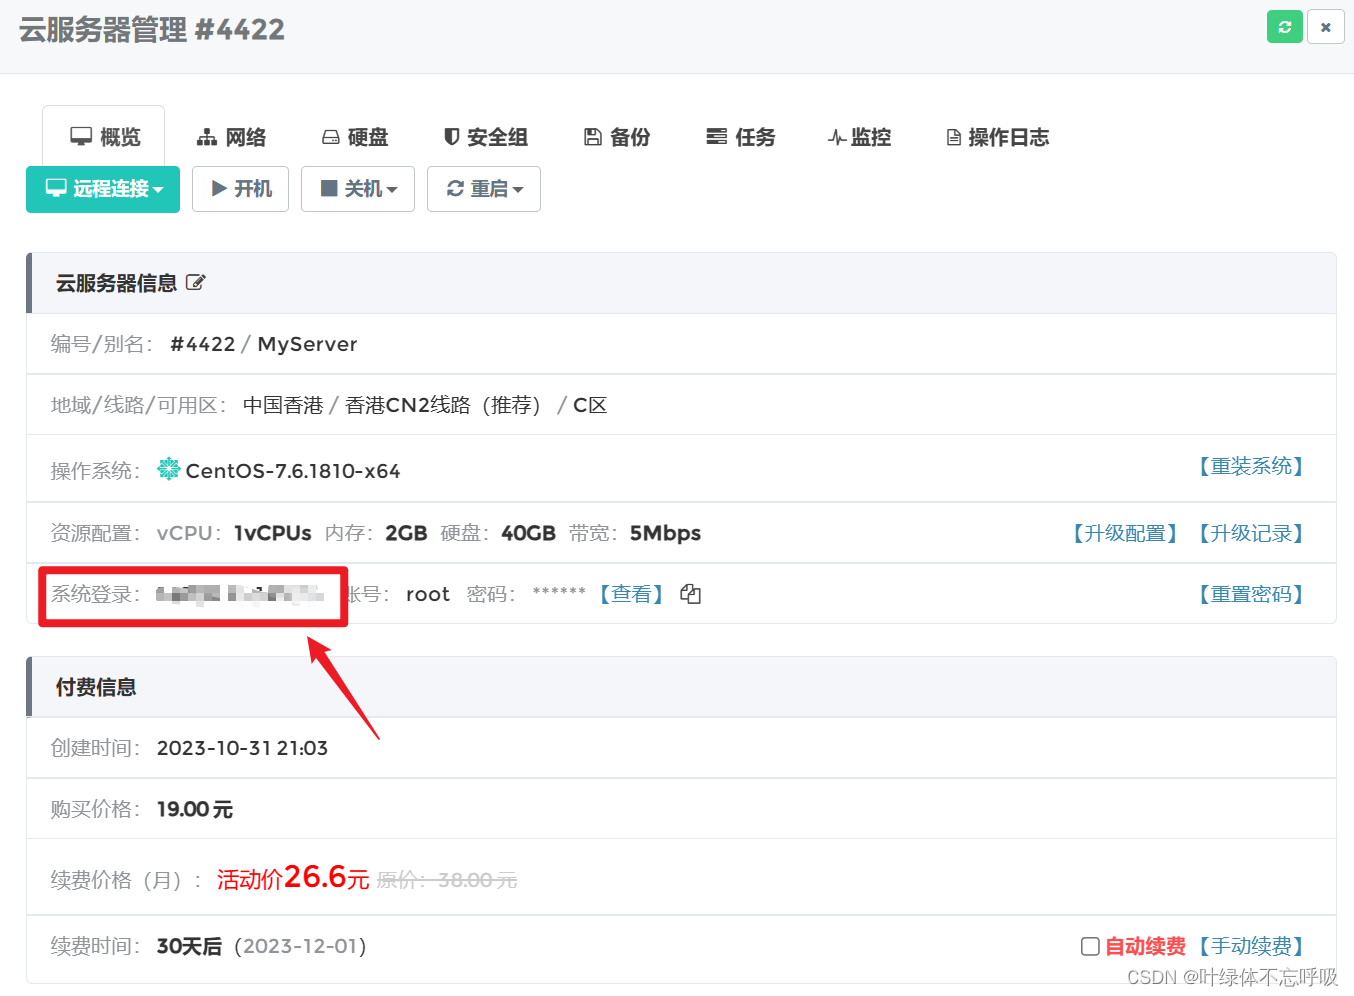Click the green refresh icon button

[x=1284, y=27]
